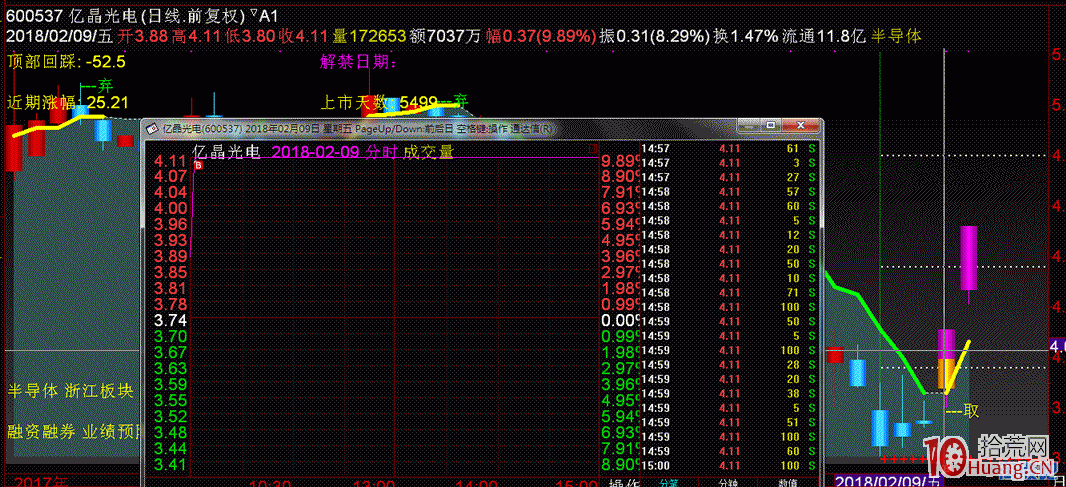Click the 3.74 previous-close label on the price axis
This screenshot has height=487, width=1066.
click(x=169, y=322)
